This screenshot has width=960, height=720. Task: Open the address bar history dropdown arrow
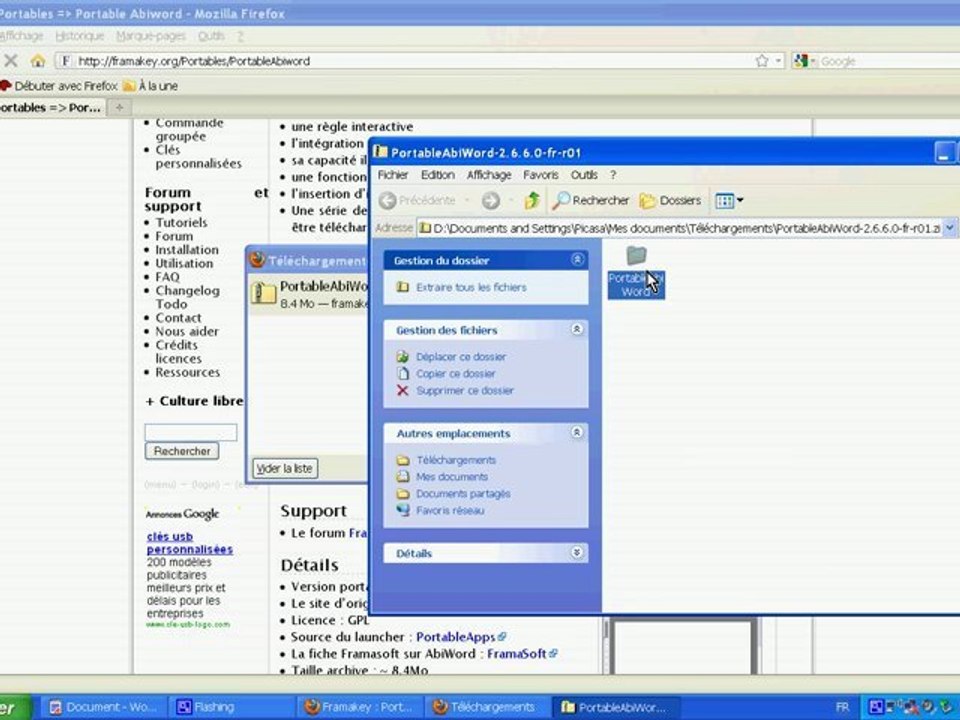pos(778,61)
